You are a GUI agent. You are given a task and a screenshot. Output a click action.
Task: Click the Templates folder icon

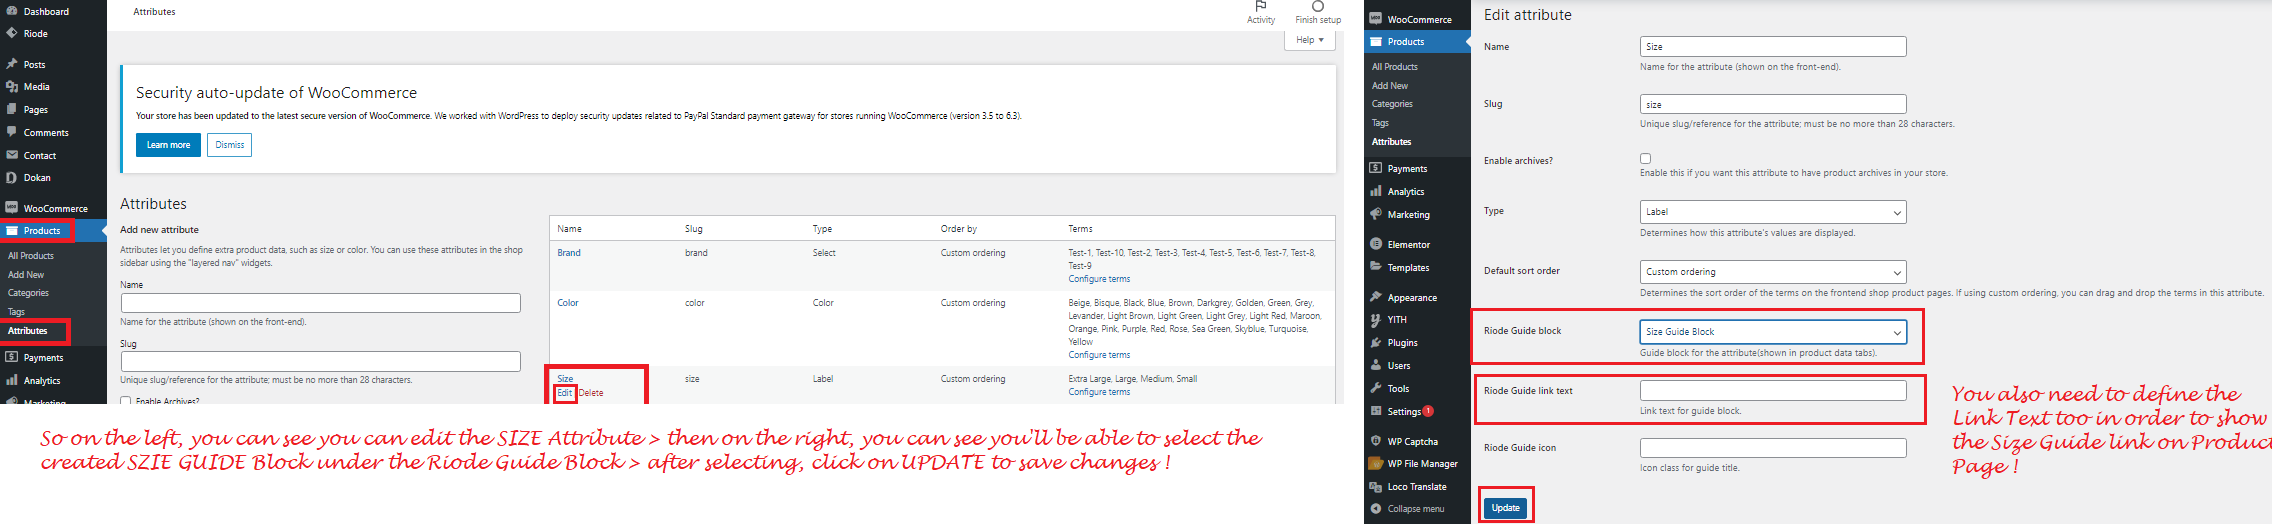(x=1376, y=267)
